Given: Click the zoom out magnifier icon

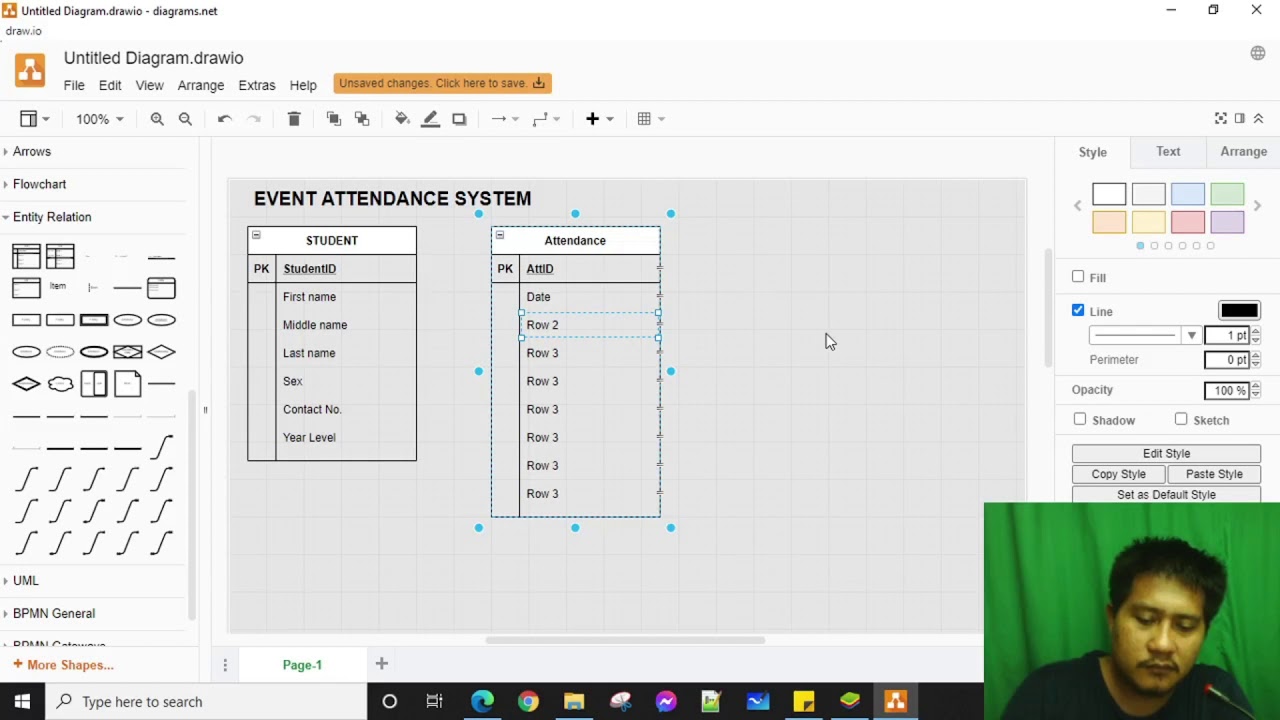Looking at the screenshot, I should [185, 119].
